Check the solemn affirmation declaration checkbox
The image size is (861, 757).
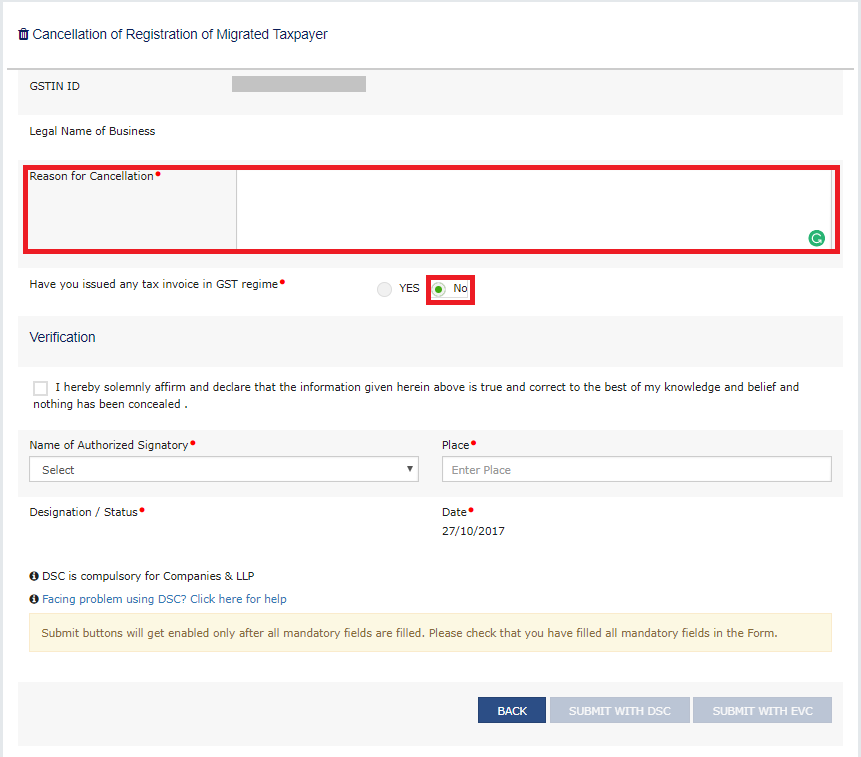pos(40,388)
